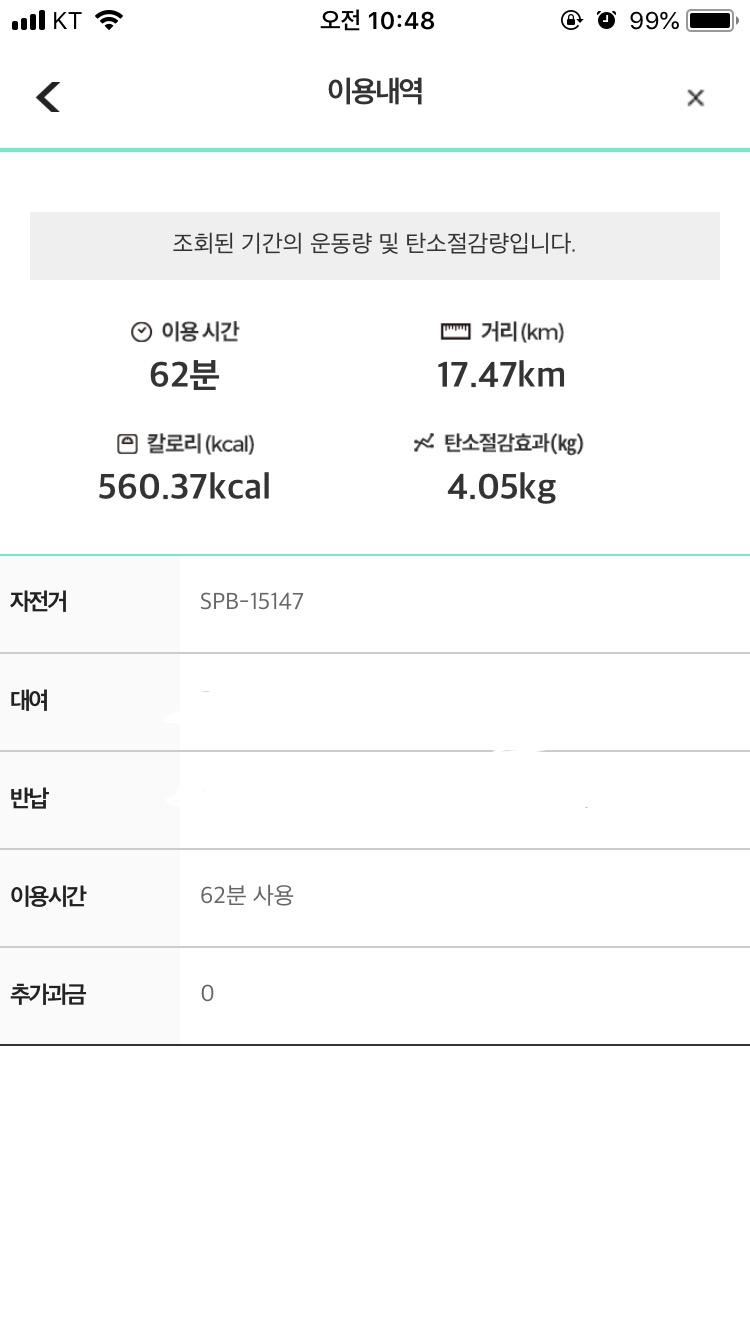The width and height of the screenshot is (750, 1334).
Task: Select the 대여 row
Action: click(x=375, y=701)
